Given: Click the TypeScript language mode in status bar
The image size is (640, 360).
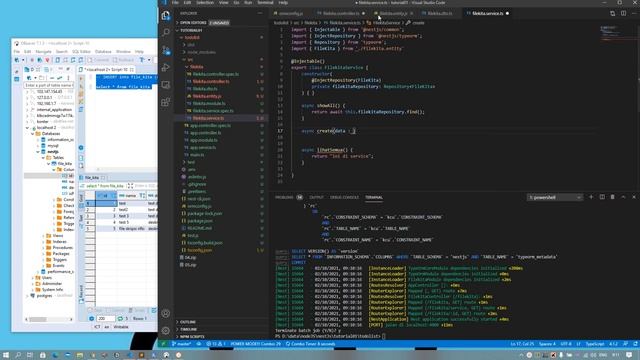Looking at the screenshot, I should click(595, 344).
